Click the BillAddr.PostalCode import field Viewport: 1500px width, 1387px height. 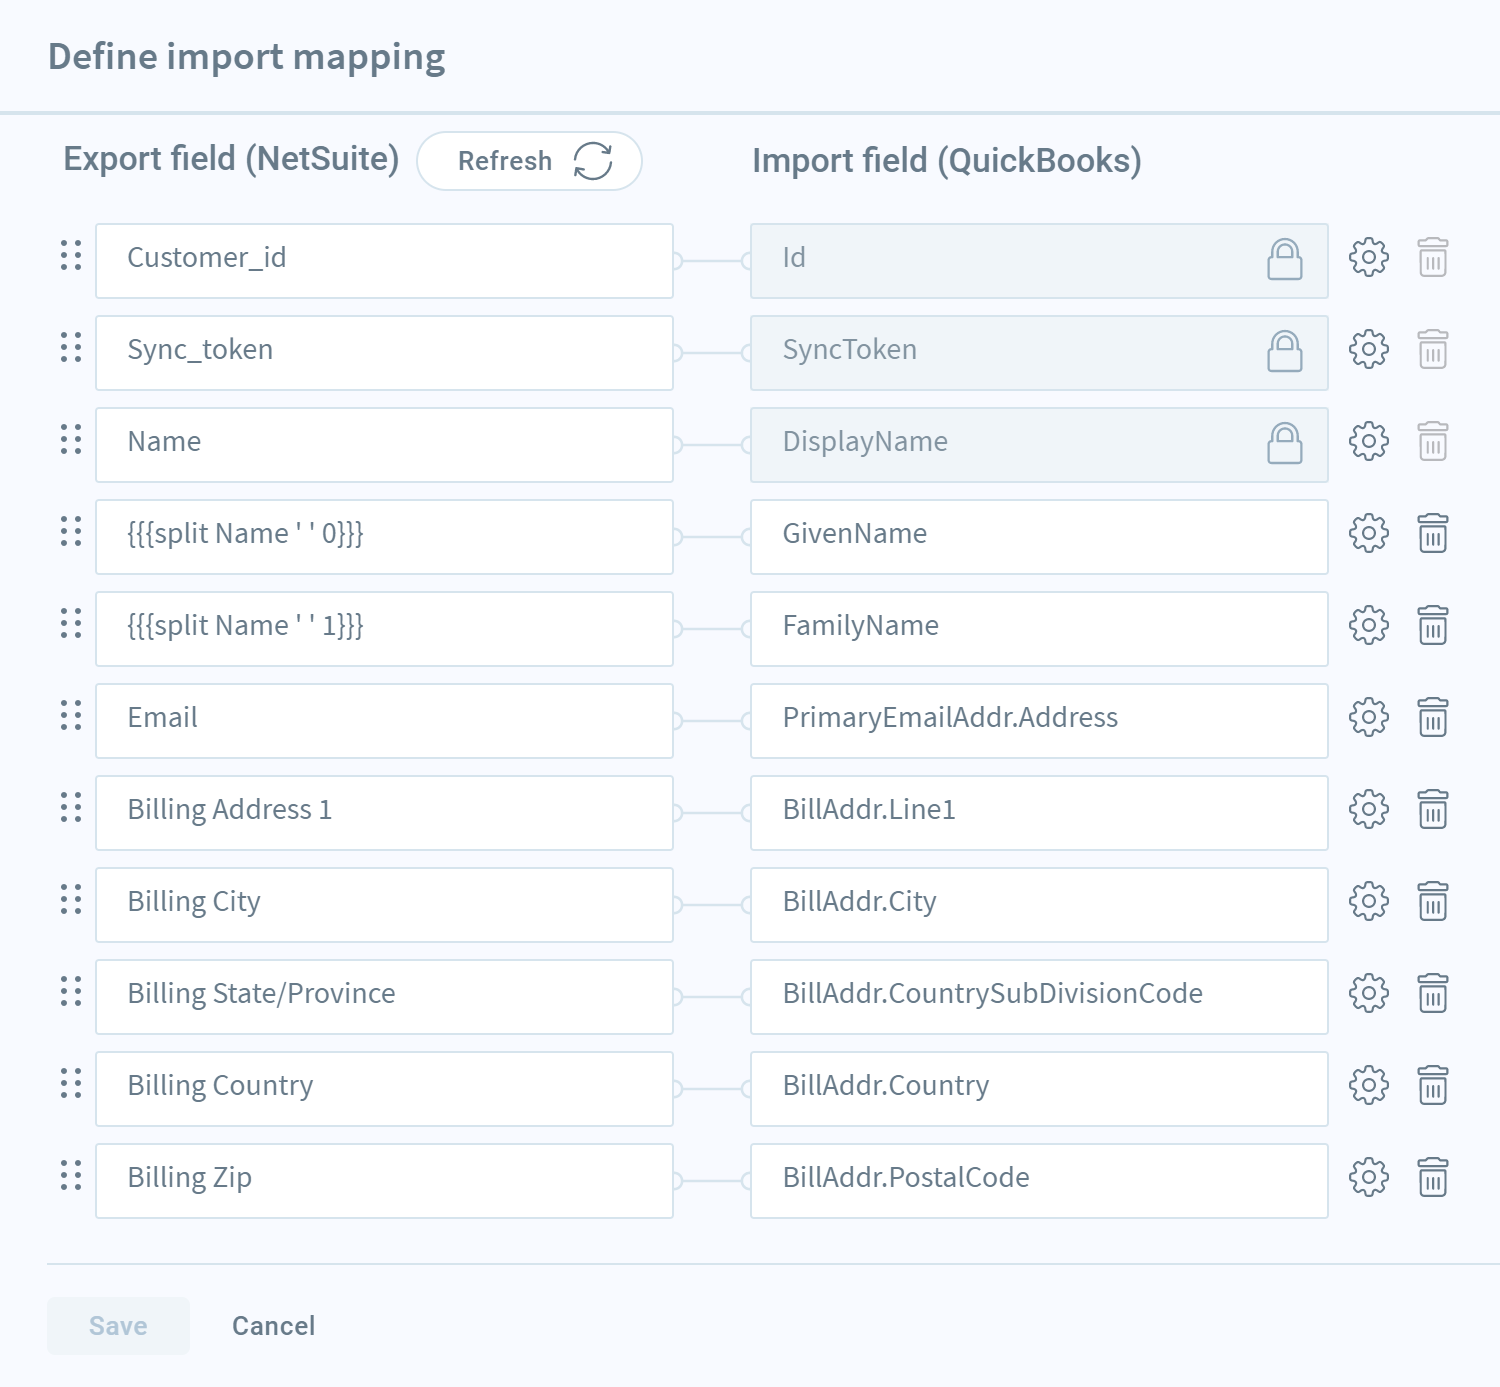point(1039,1181)
